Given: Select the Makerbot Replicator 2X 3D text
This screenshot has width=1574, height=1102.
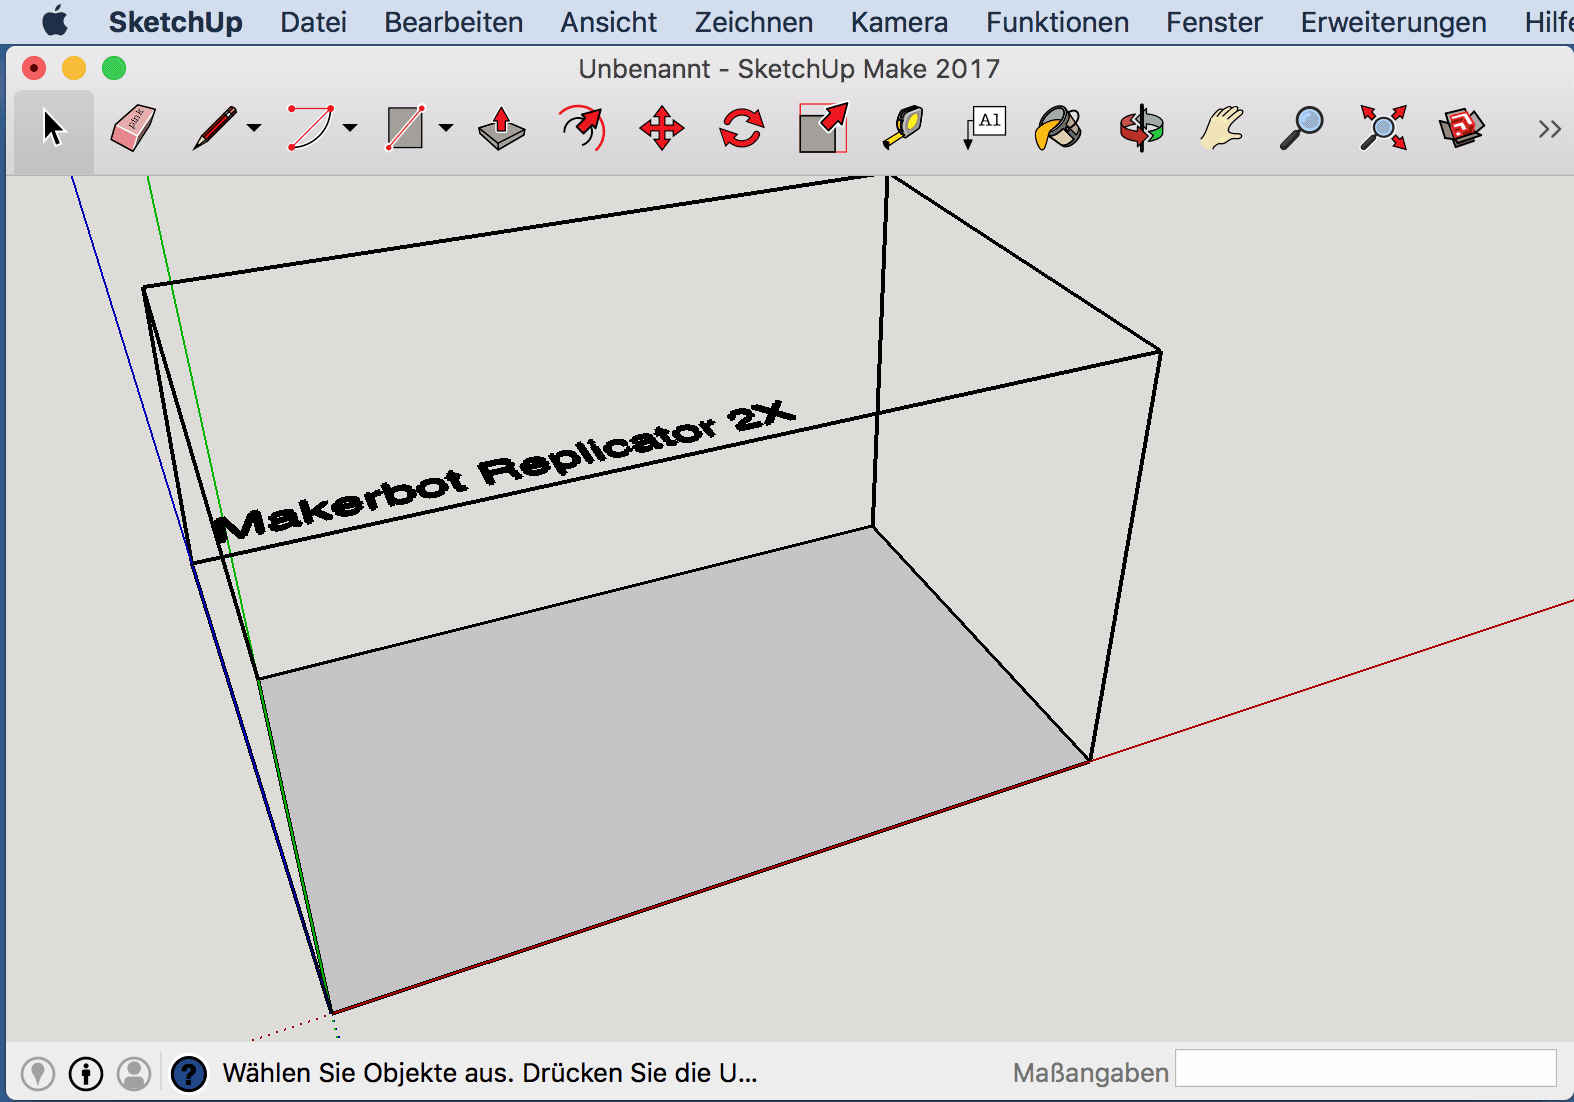Looking at the screenshot, I should (x=503, y=470).
